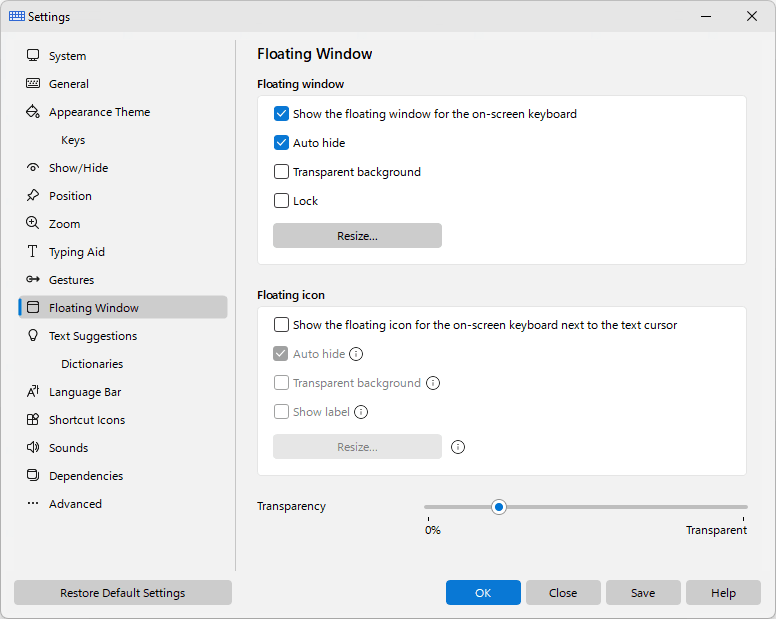Go to Appearance Theme settings
The width and height of the screenshot is (776, 619).
[x=123, y=112]
